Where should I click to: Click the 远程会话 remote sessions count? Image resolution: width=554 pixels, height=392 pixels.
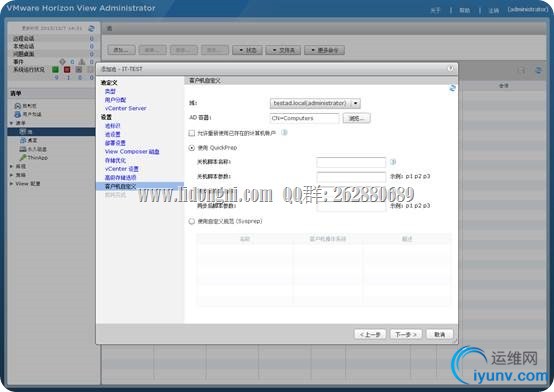coord(92,39)
